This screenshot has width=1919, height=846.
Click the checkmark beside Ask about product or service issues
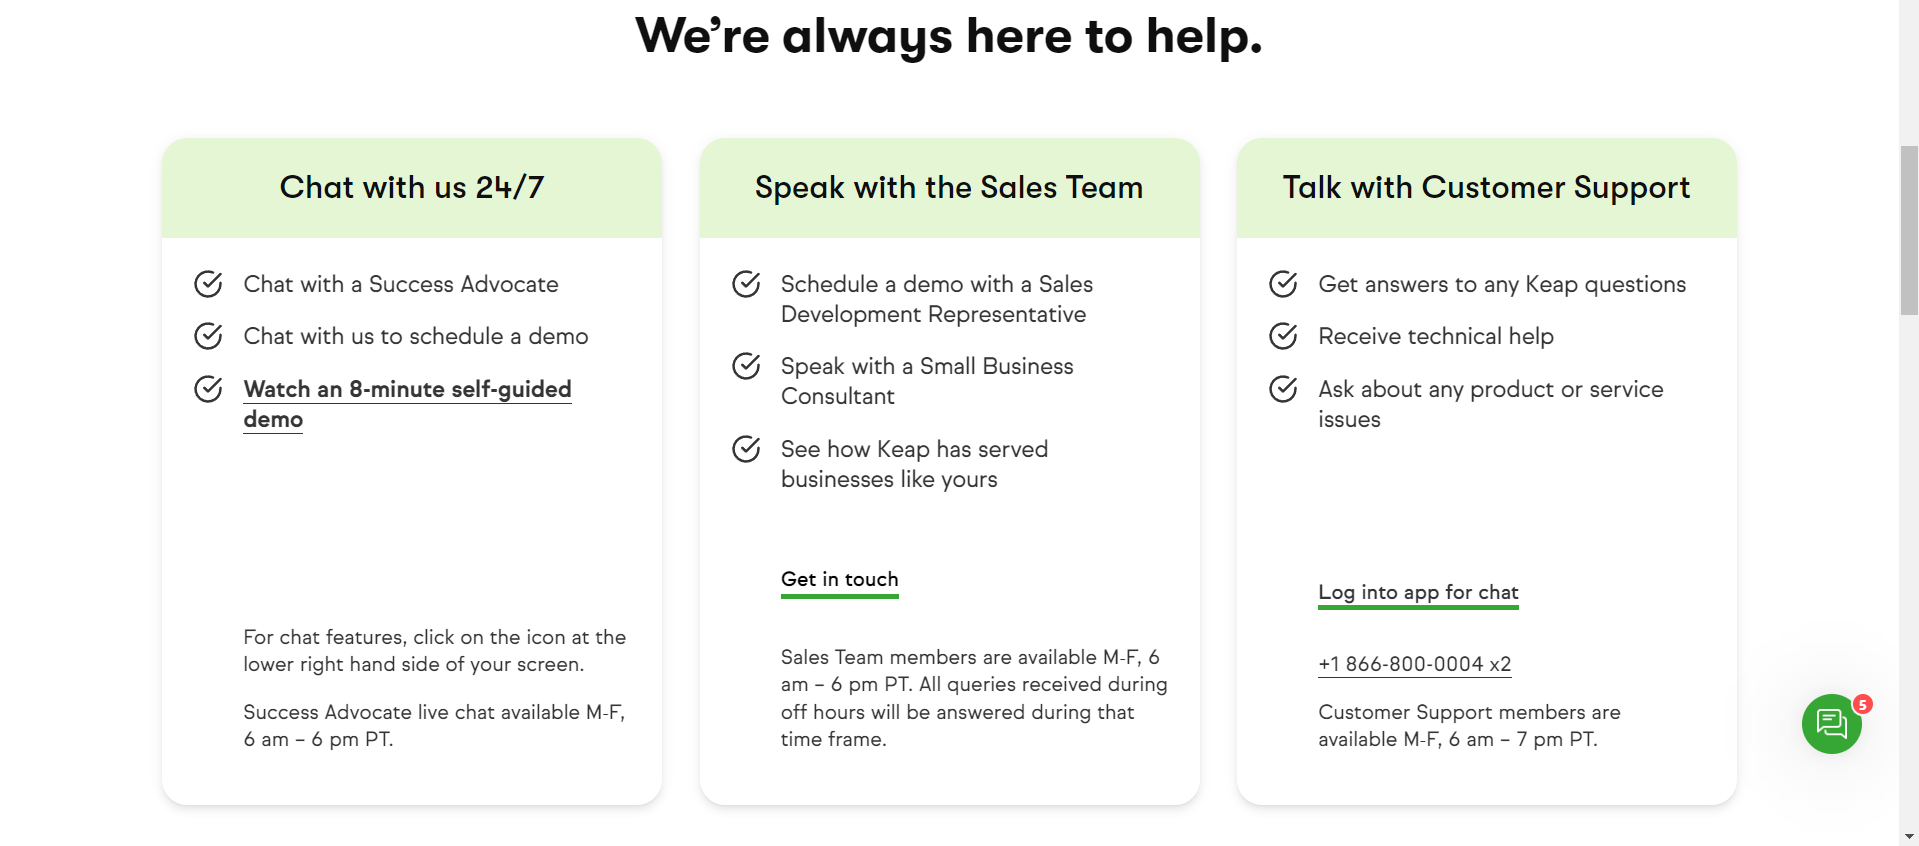(1283, 389)
